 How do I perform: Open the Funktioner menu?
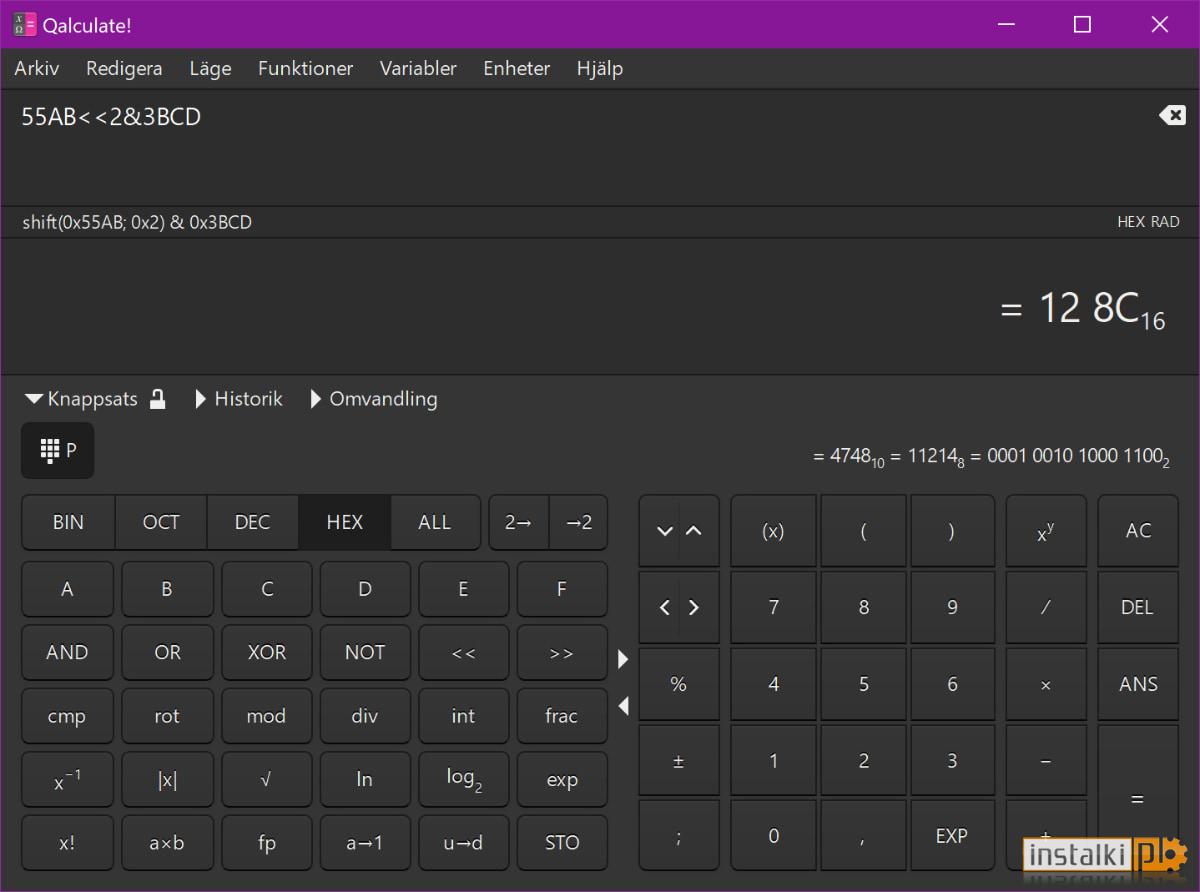305,68
